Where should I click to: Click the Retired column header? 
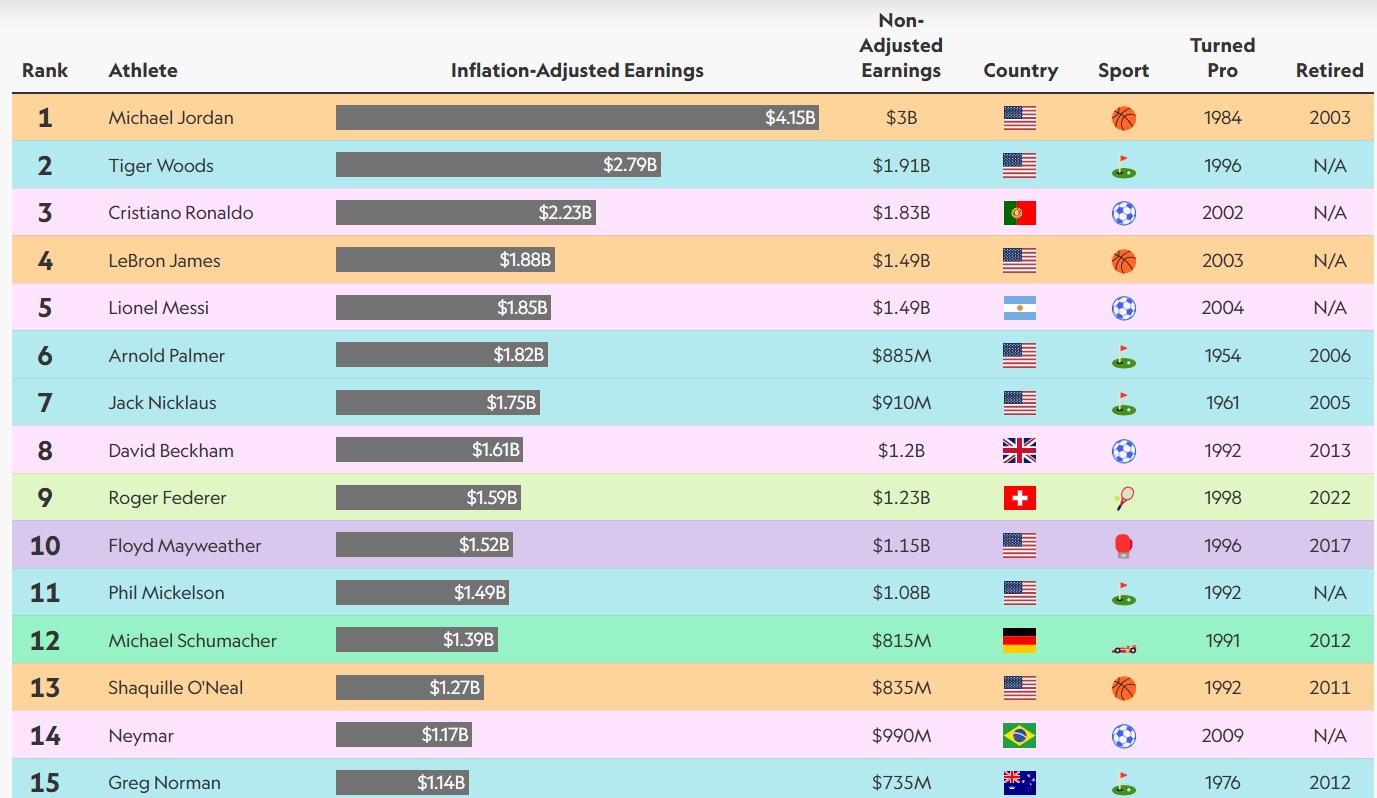[x=1329, y=71]
